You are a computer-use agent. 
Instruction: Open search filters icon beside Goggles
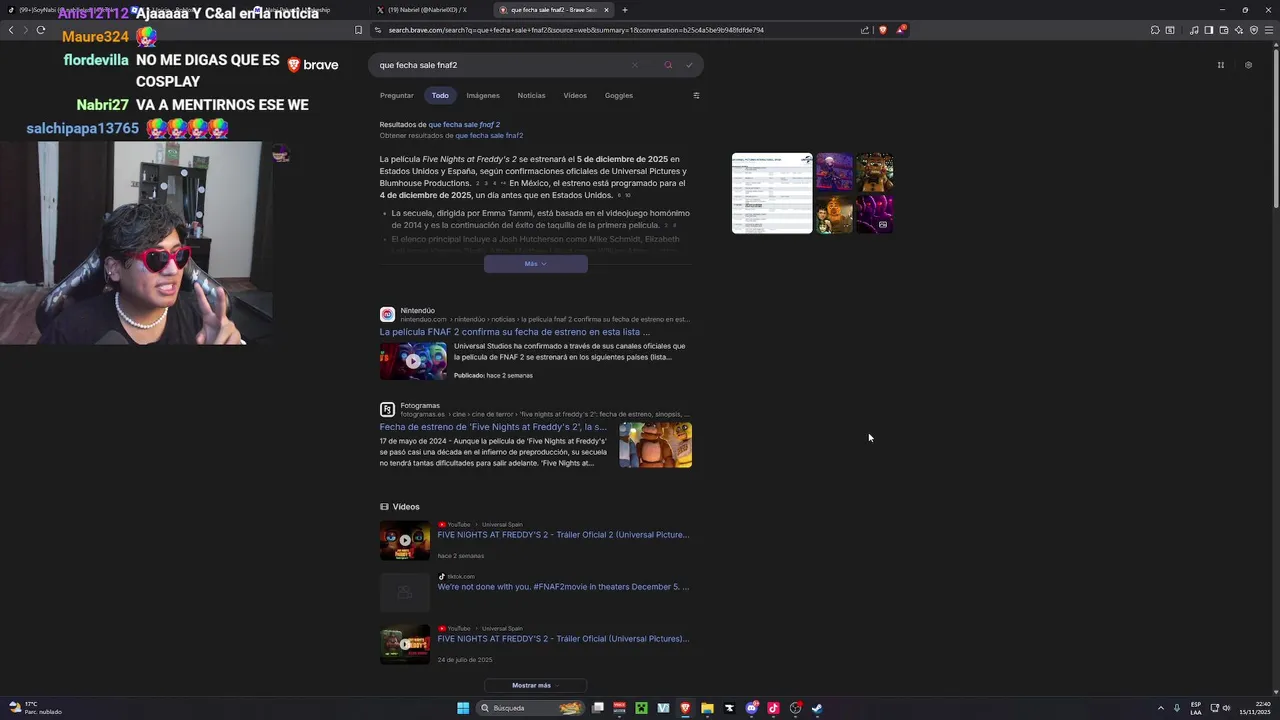point(696,96)
